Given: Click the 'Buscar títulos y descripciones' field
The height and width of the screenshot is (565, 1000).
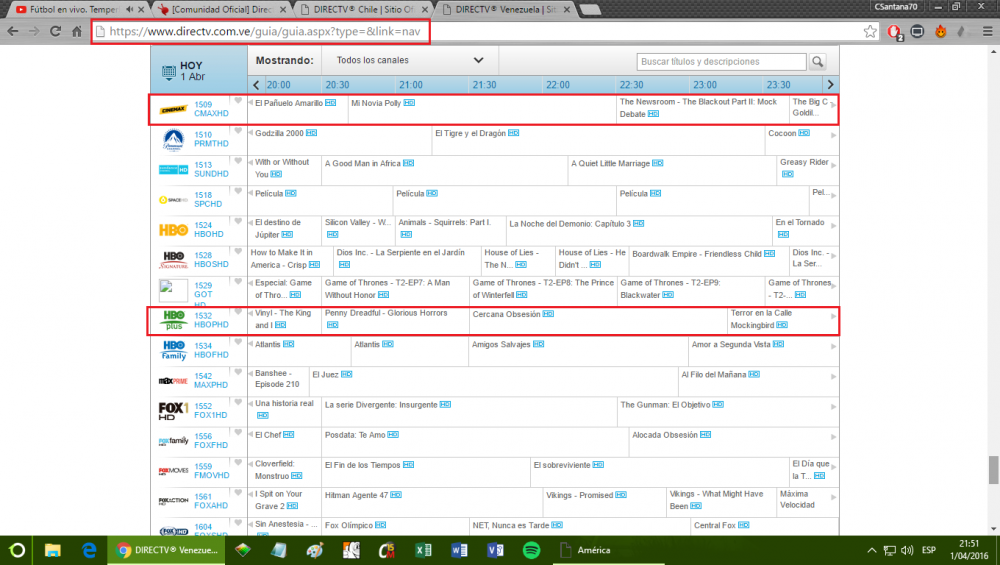Looking at the screenshot, I should pos(720,61).
